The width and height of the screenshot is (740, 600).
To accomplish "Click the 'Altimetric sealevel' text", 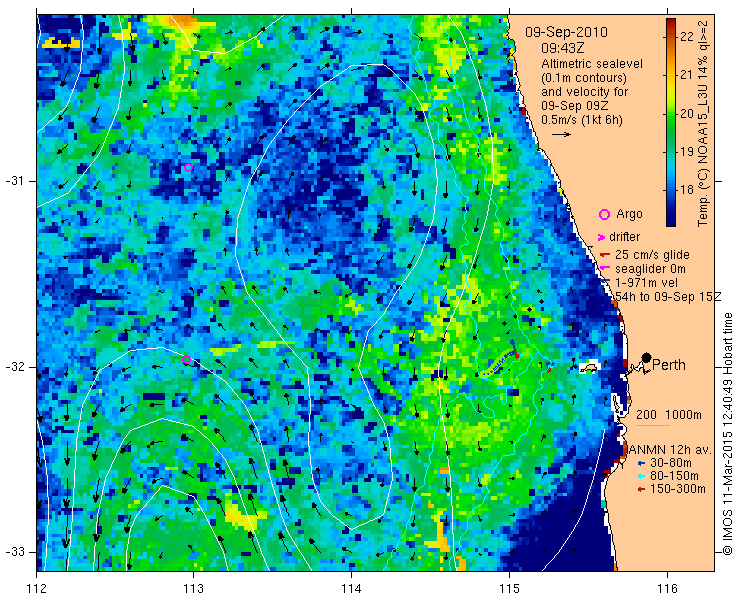I will pyautogui.click(x=592, y=64).
